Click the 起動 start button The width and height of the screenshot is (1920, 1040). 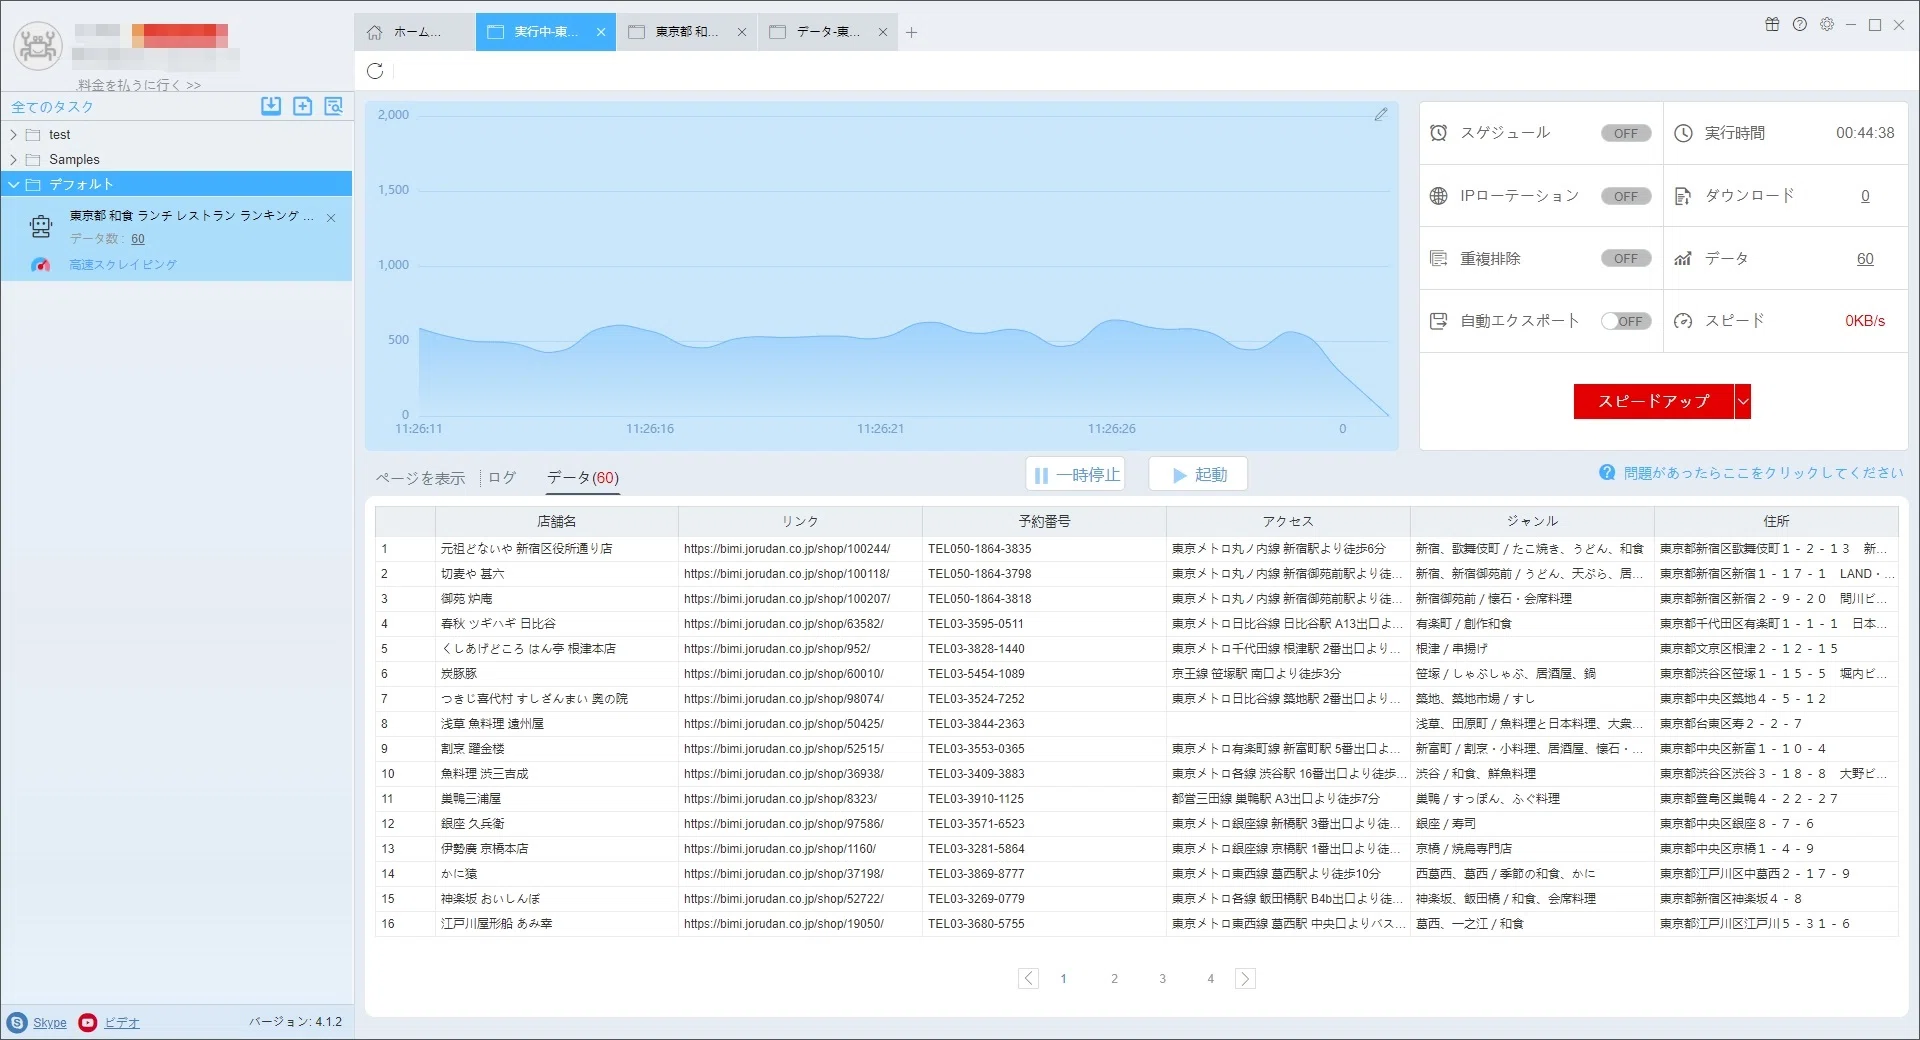click(1198, 475)
